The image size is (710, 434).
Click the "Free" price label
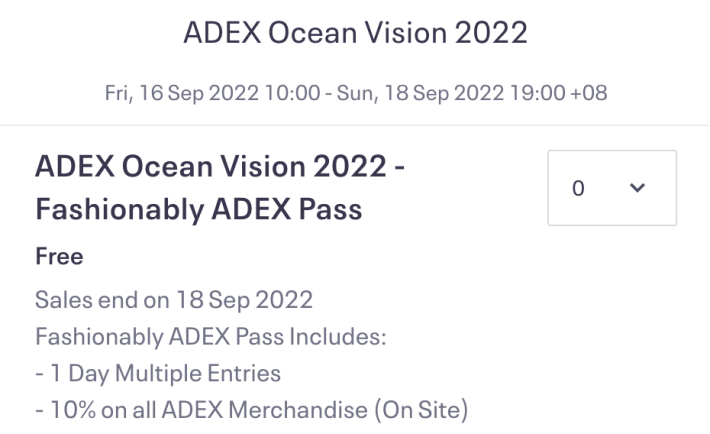pyautogui.click(x=59, y=257)
